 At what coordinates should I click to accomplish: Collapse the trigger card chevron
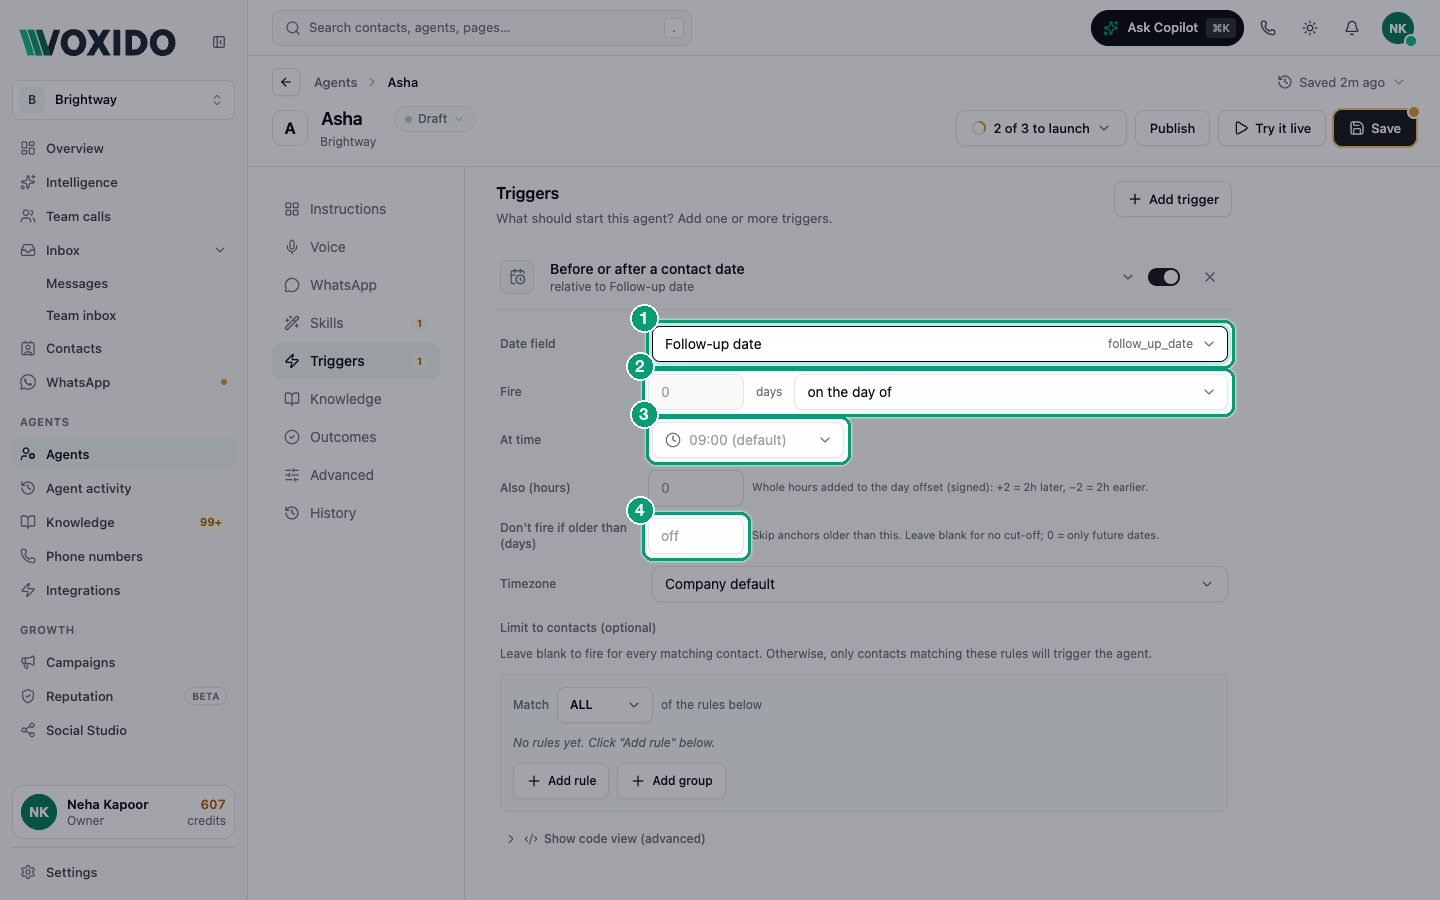(x=1128, y=277)
